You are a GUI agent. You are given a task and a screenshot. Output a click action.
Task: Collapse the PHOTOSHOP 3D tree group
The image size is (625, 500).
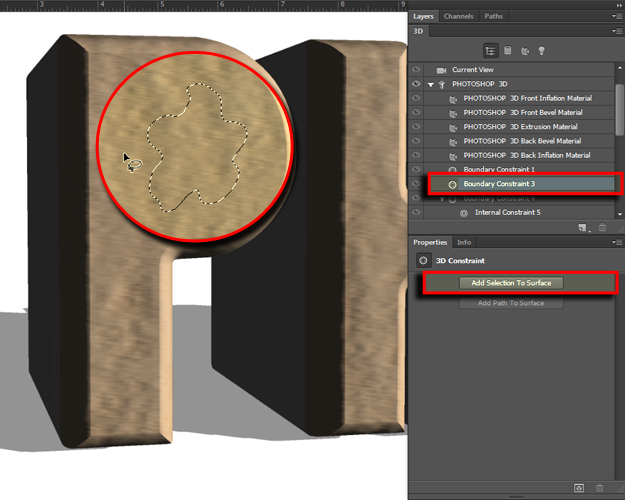click(431, 85)
